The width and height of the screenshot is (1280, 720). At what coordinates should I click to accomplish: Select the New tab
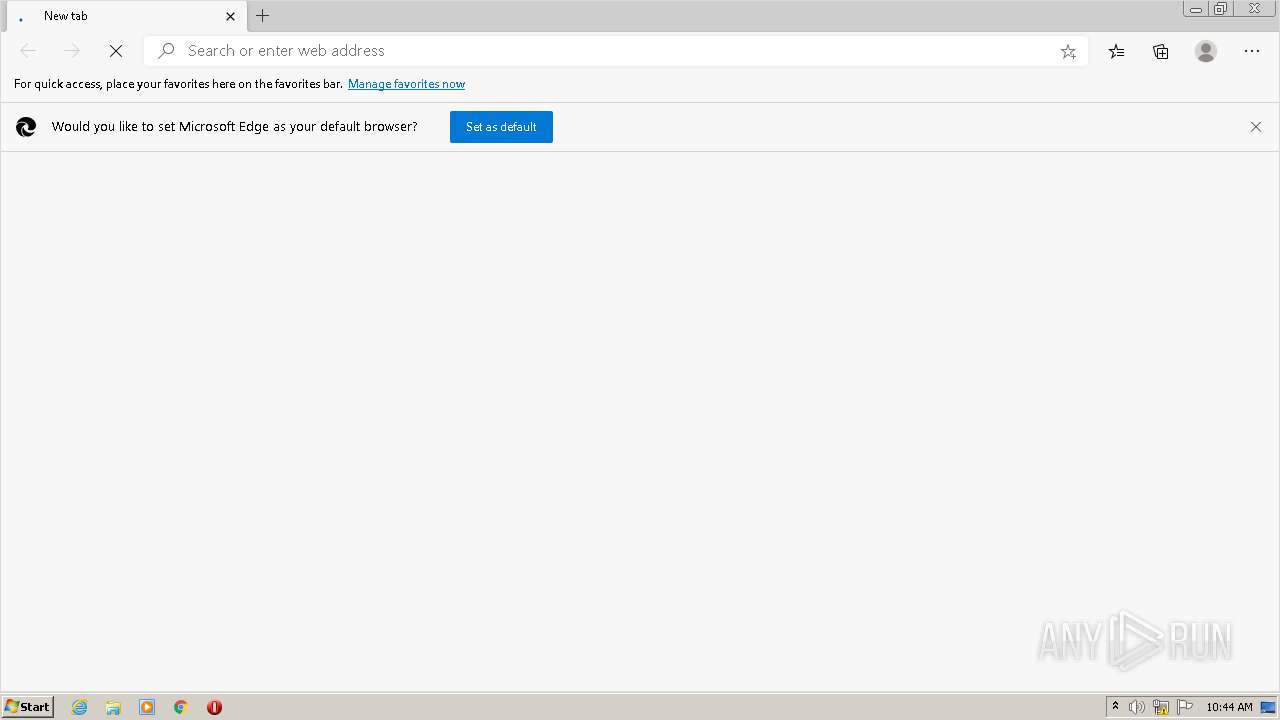[x=125, y=16]
